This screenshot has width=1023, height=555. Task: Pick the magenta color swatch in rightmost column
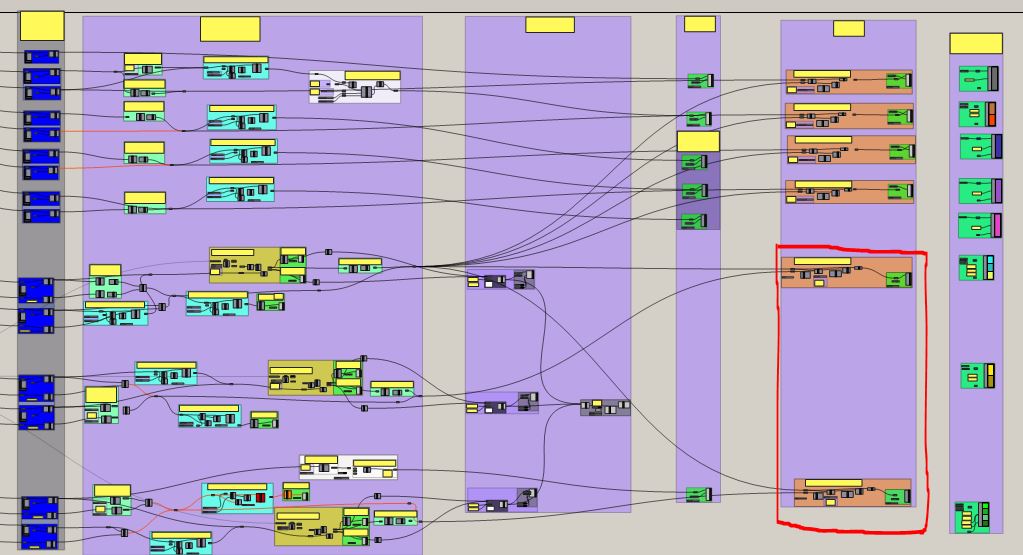click(x=997, y=225)
